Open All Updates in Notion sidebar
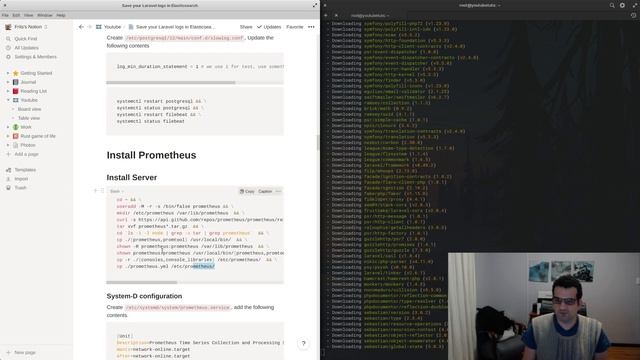 (27, 48)
